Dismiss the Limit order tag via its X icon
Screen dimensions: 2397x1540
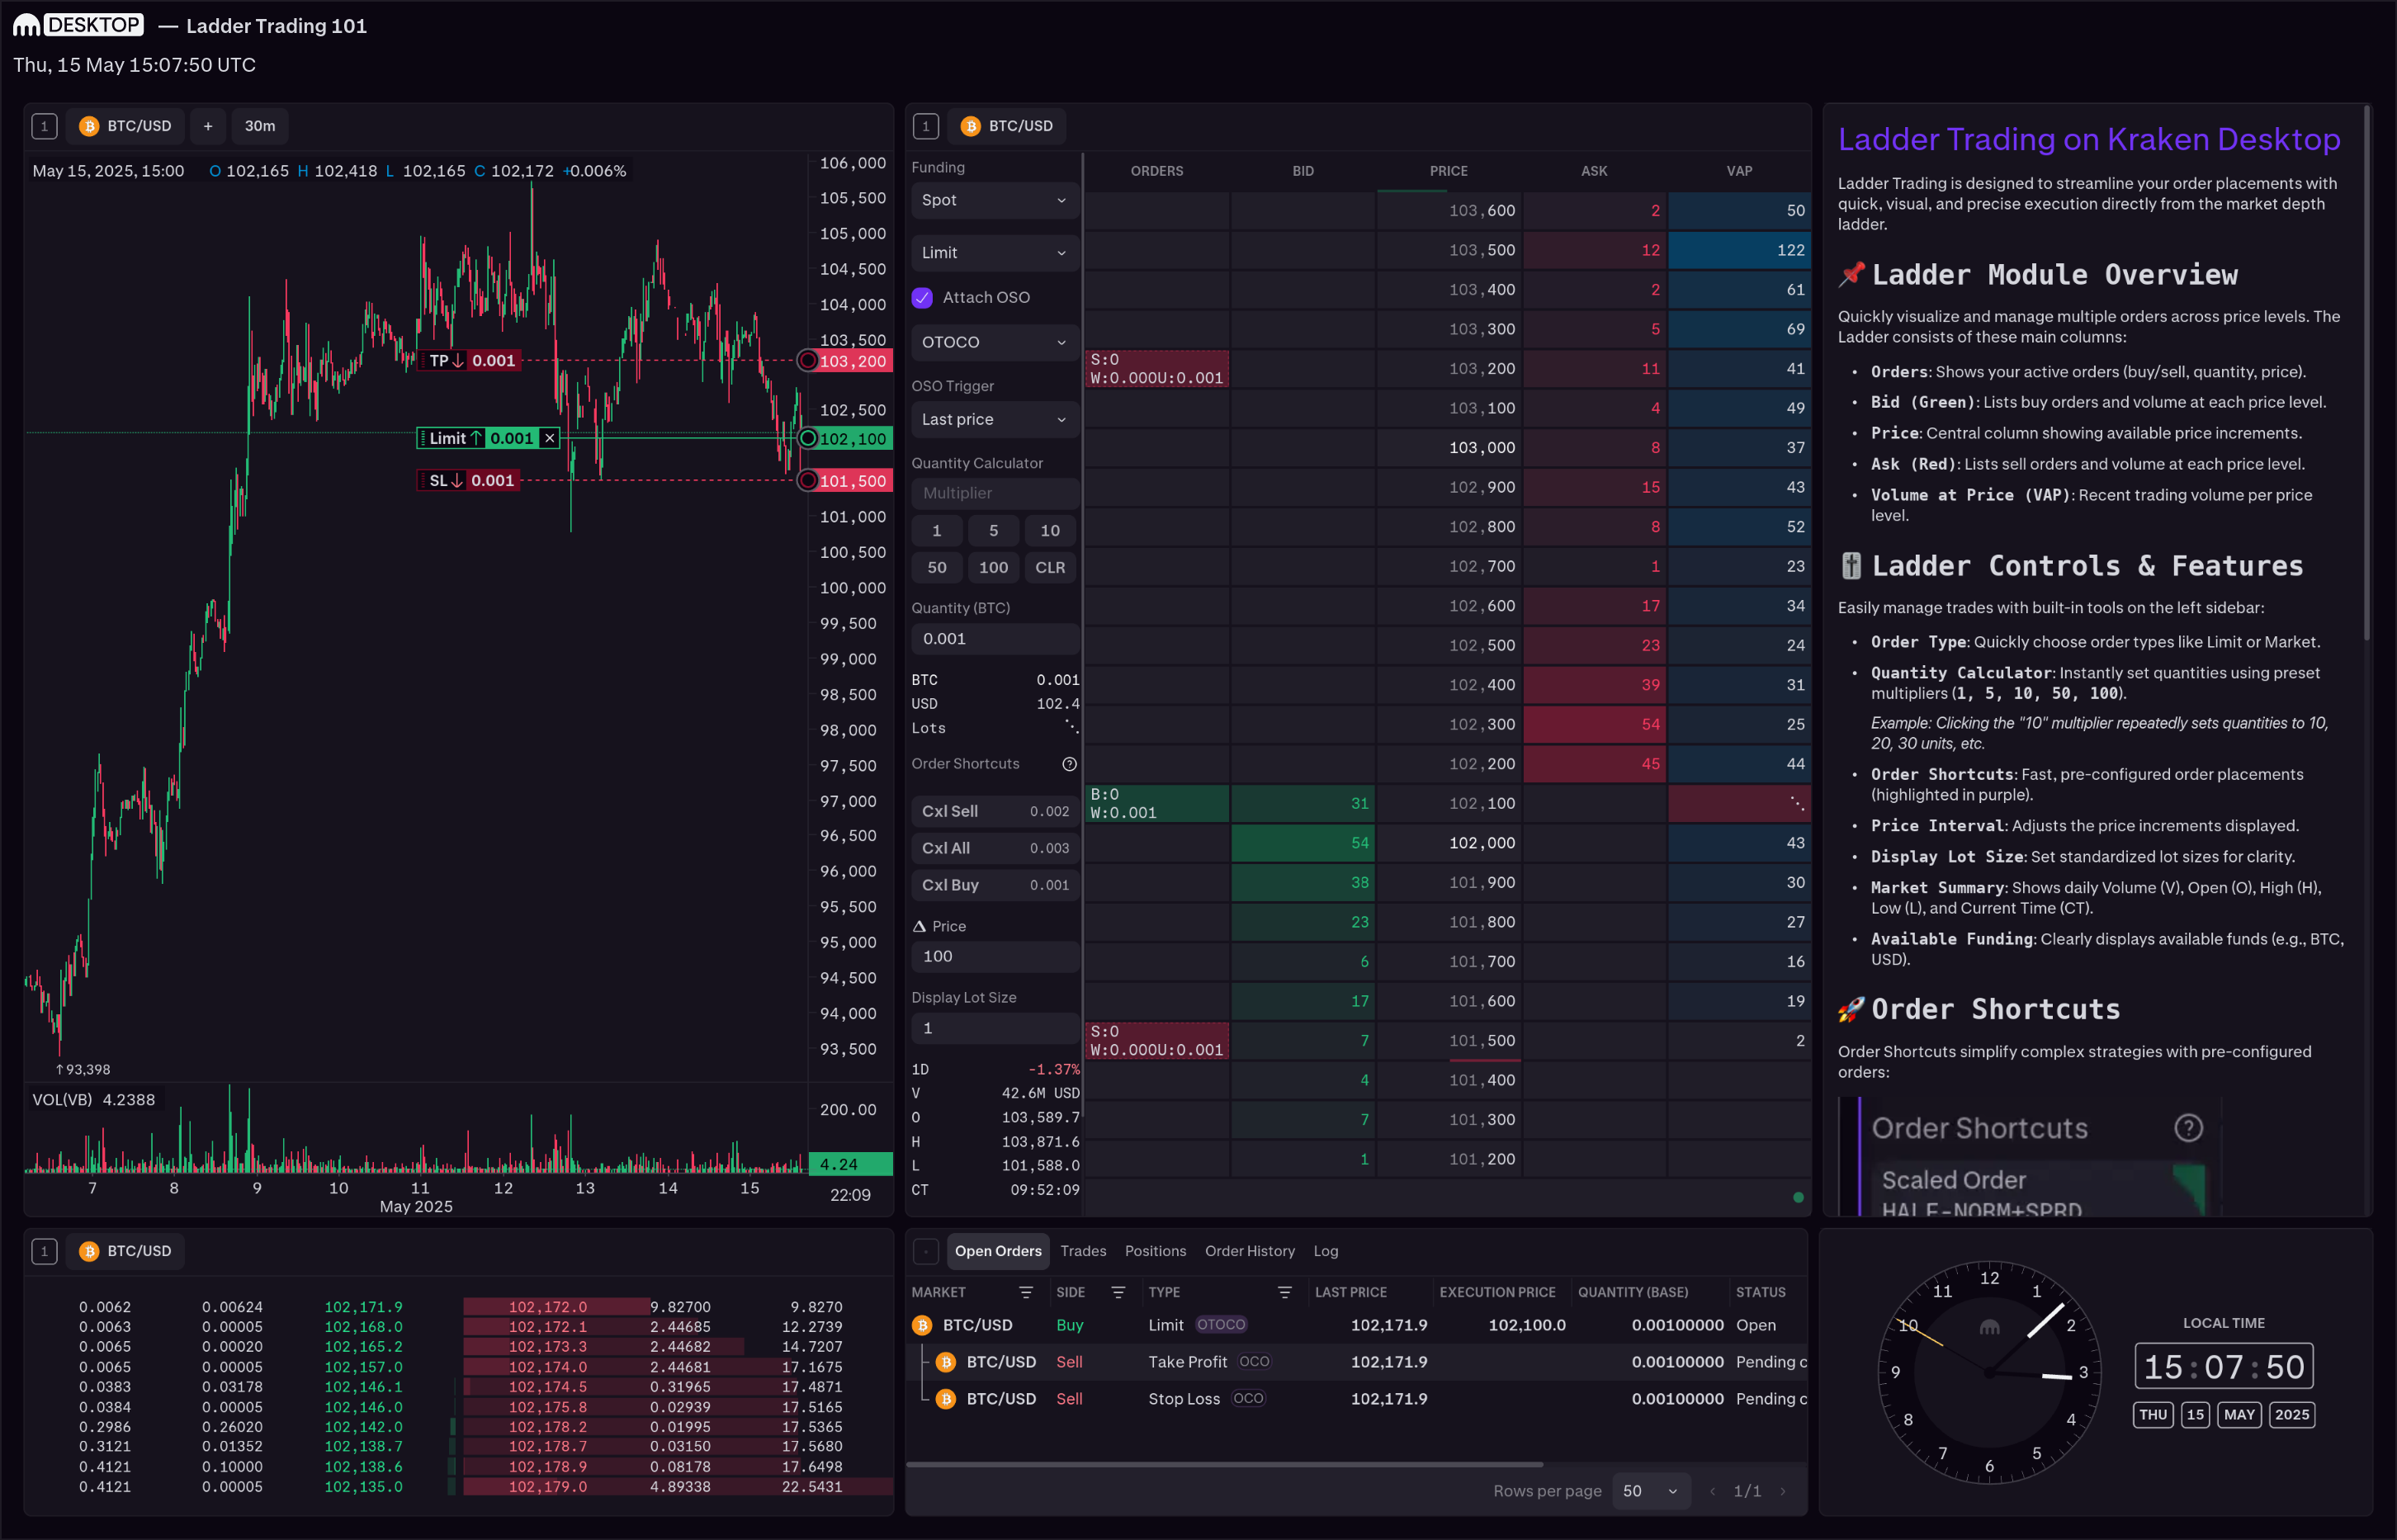point(549,438)
